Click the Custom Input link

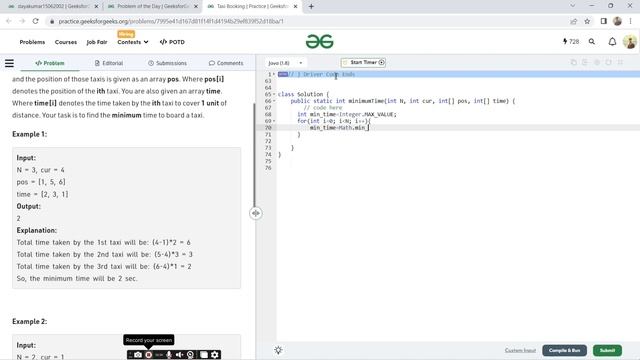coord(520,350)
